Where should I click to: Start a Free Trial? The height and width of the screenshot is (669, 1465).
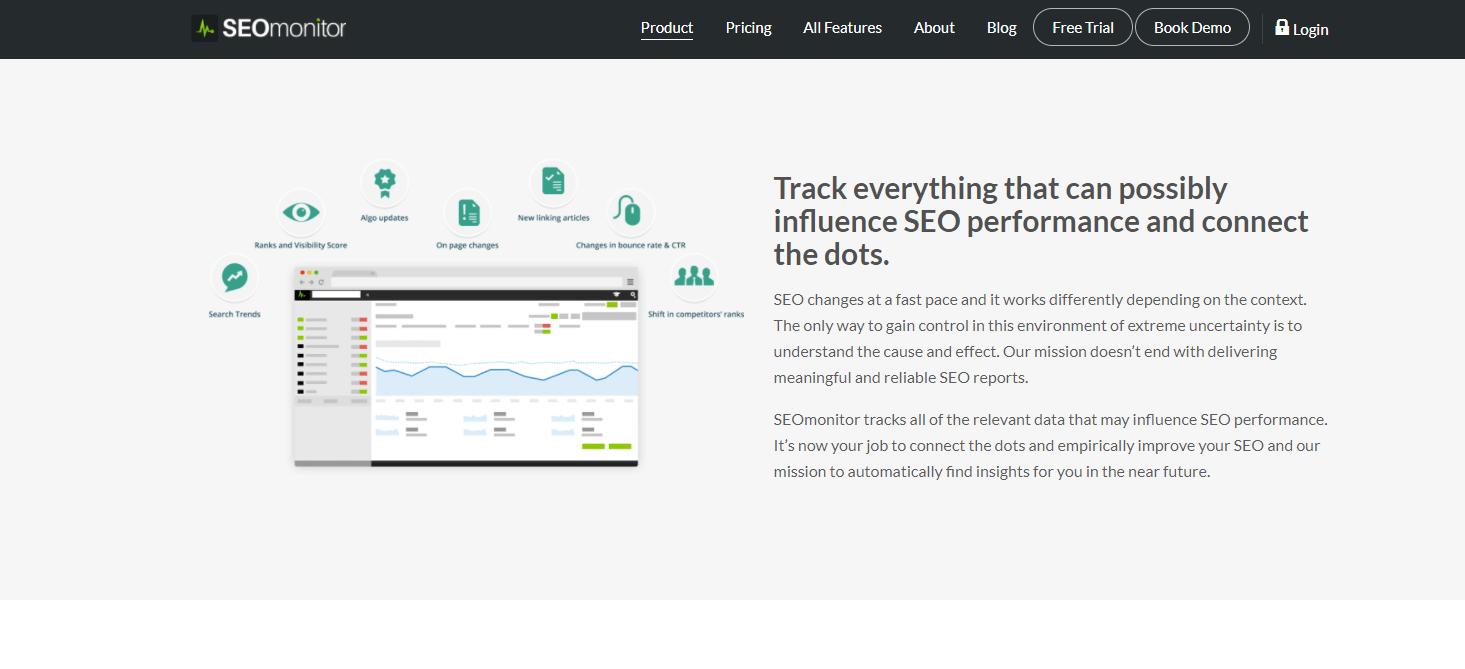pos(1083,28)
